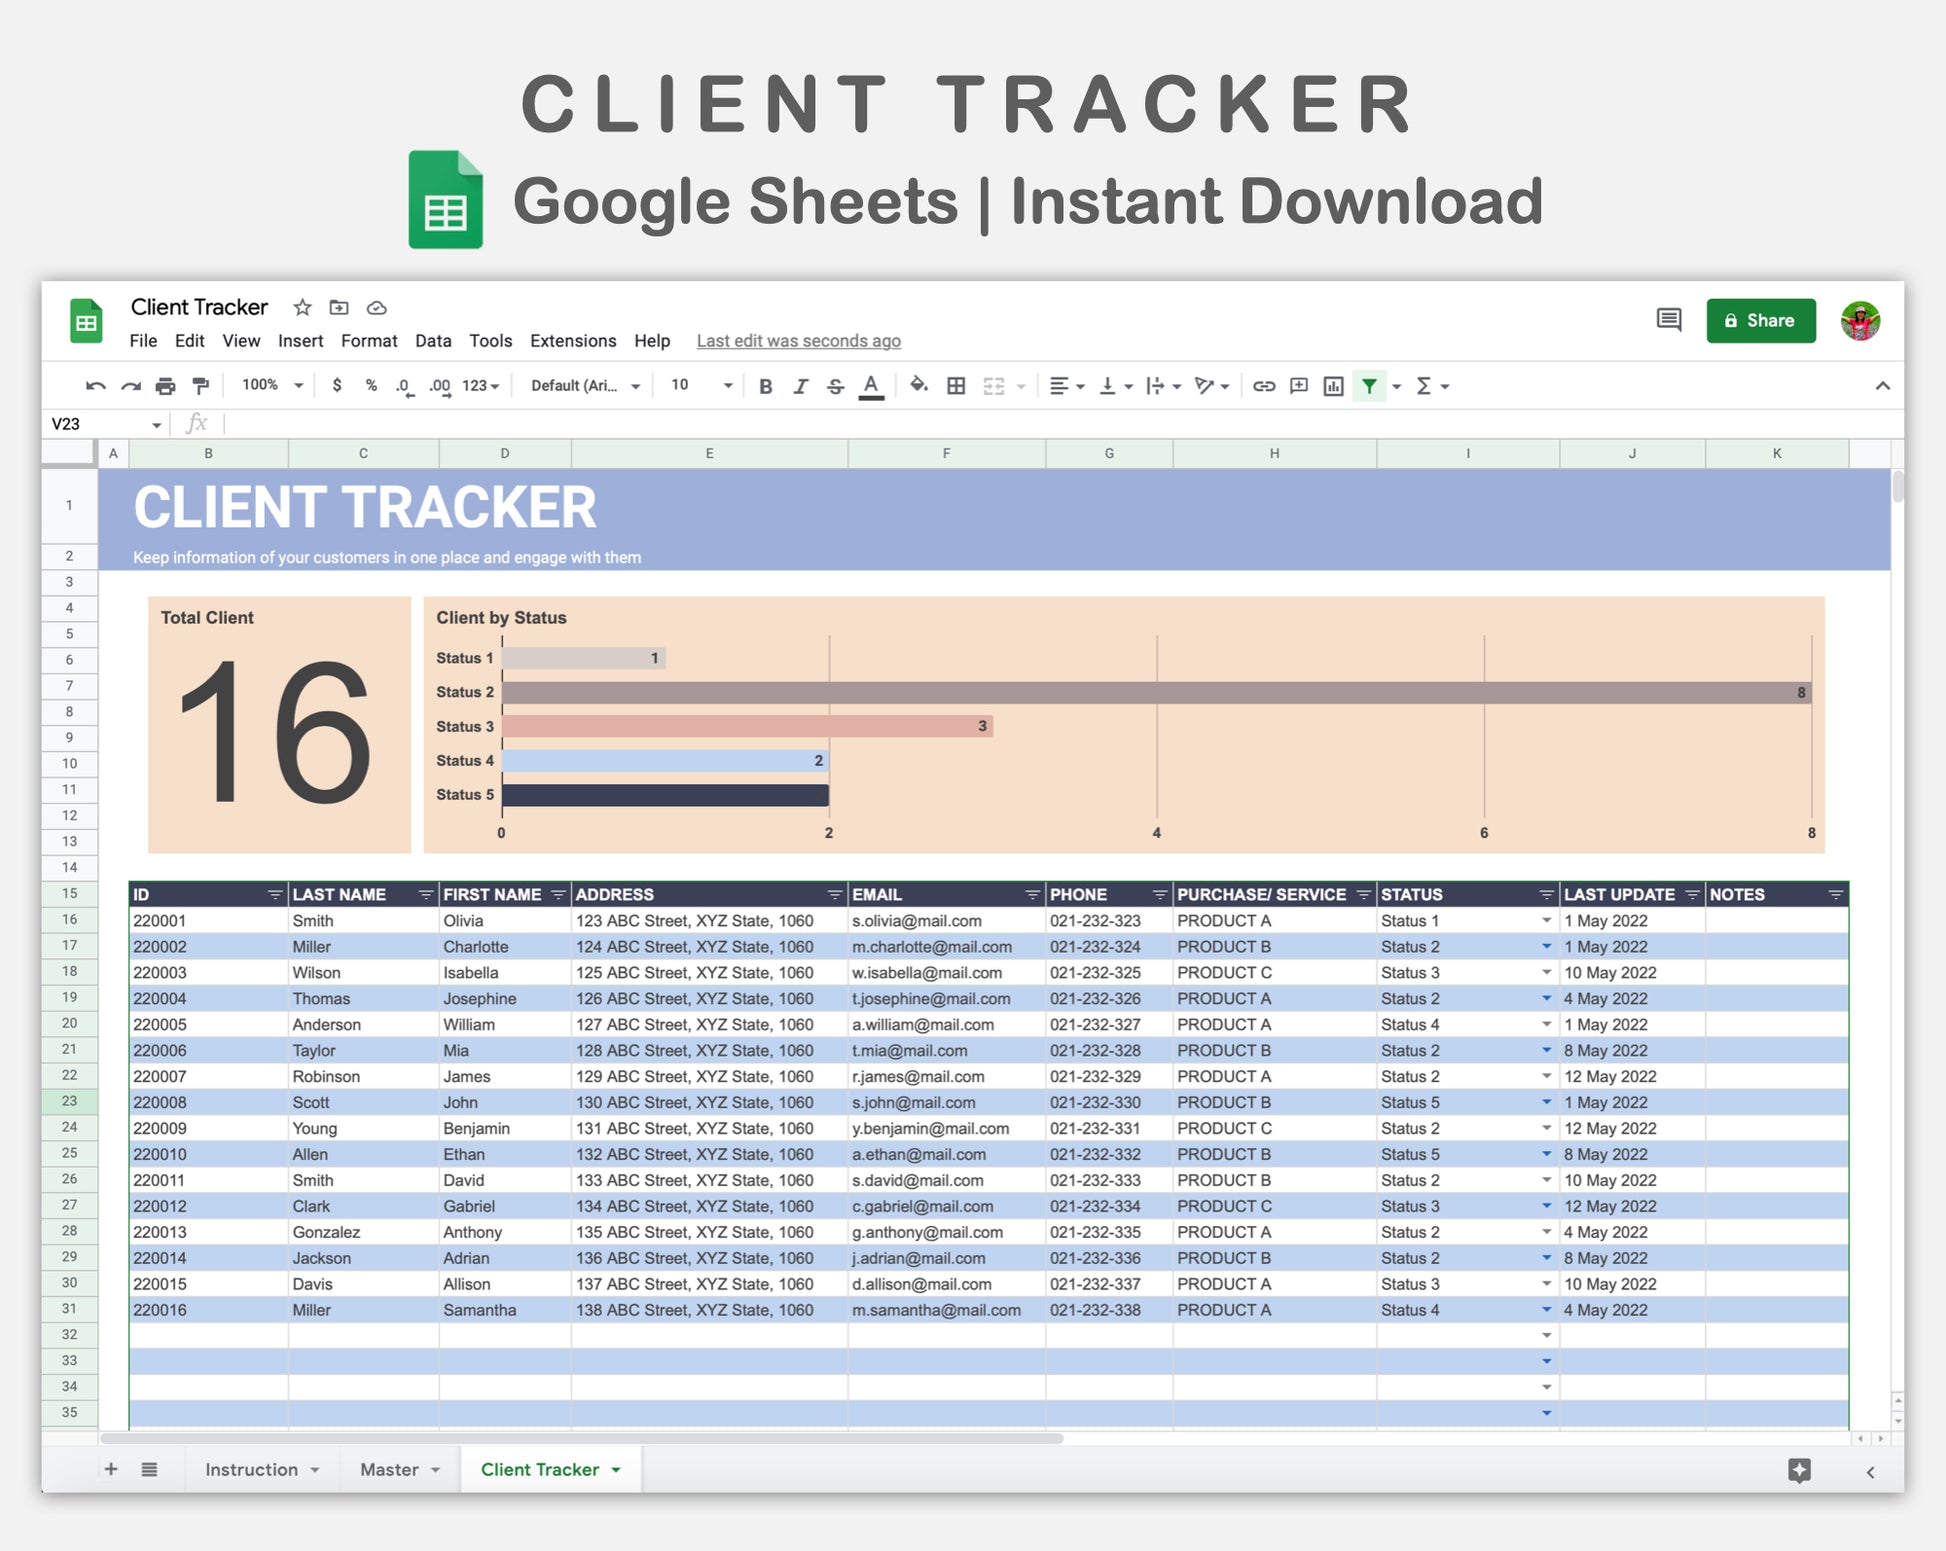Switch to the Master sheet tab

(389, 1469)
